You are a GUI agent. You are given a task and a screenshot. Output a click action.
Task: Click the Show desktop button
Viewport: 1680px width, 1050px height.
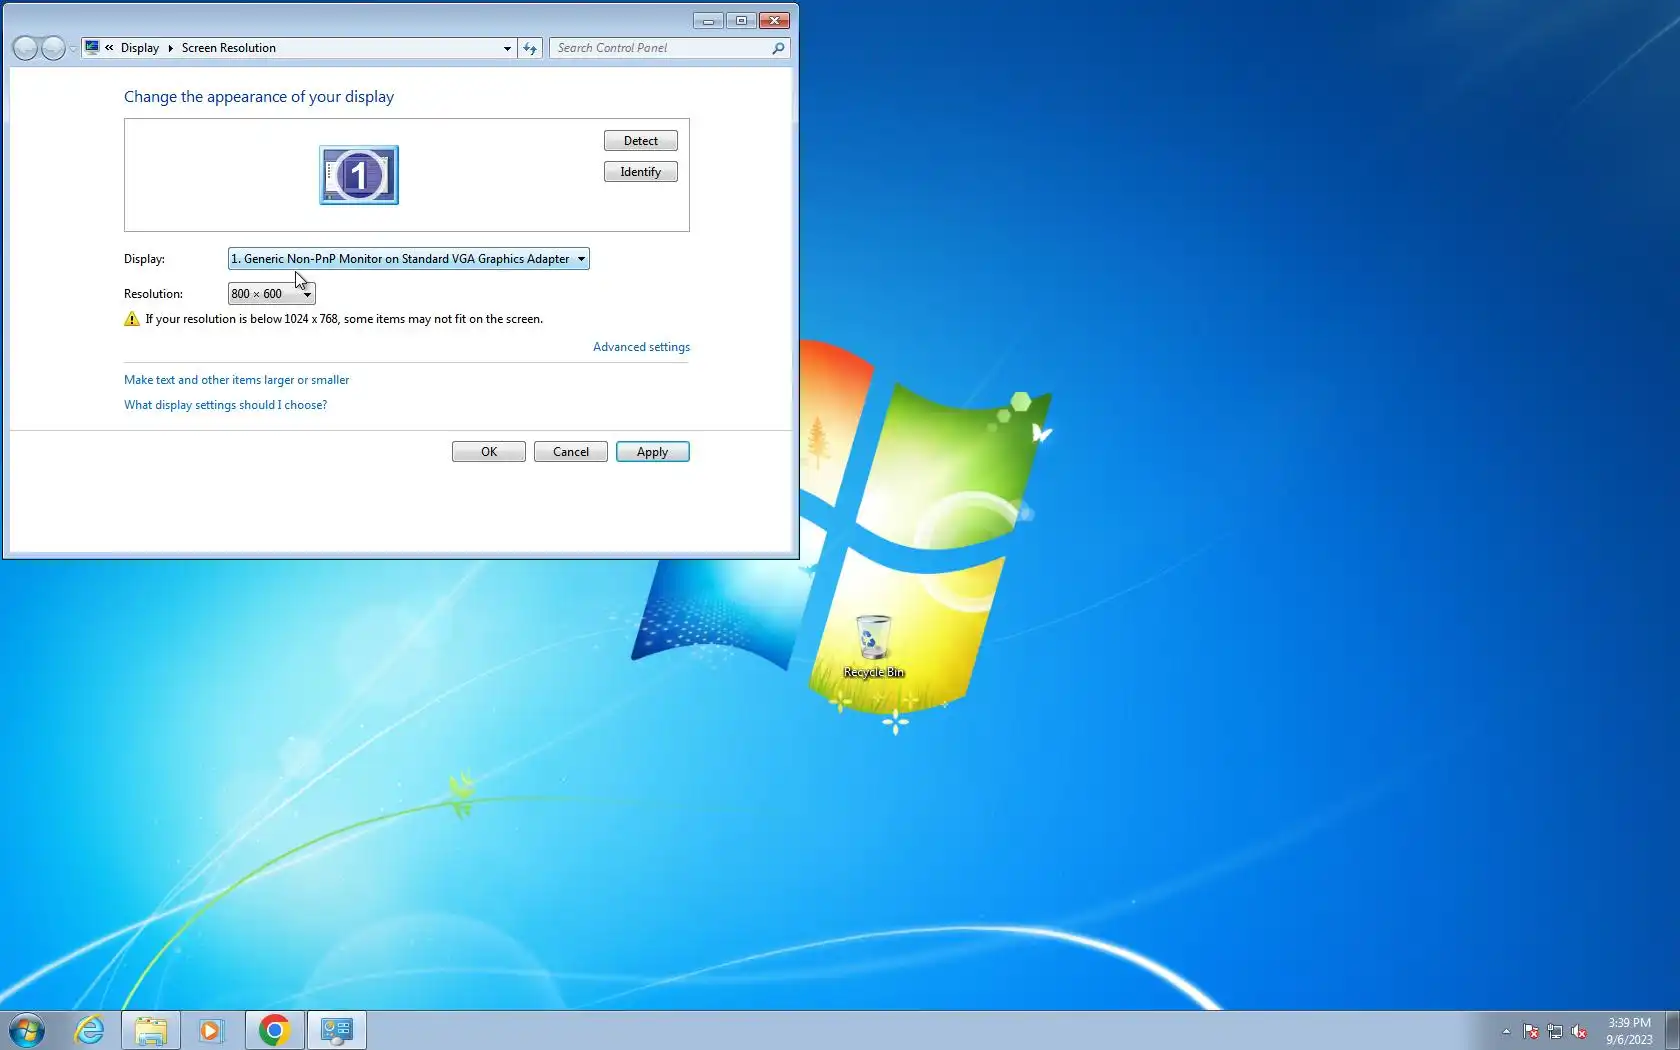pyautogui.click(x=1672, y=1030)
